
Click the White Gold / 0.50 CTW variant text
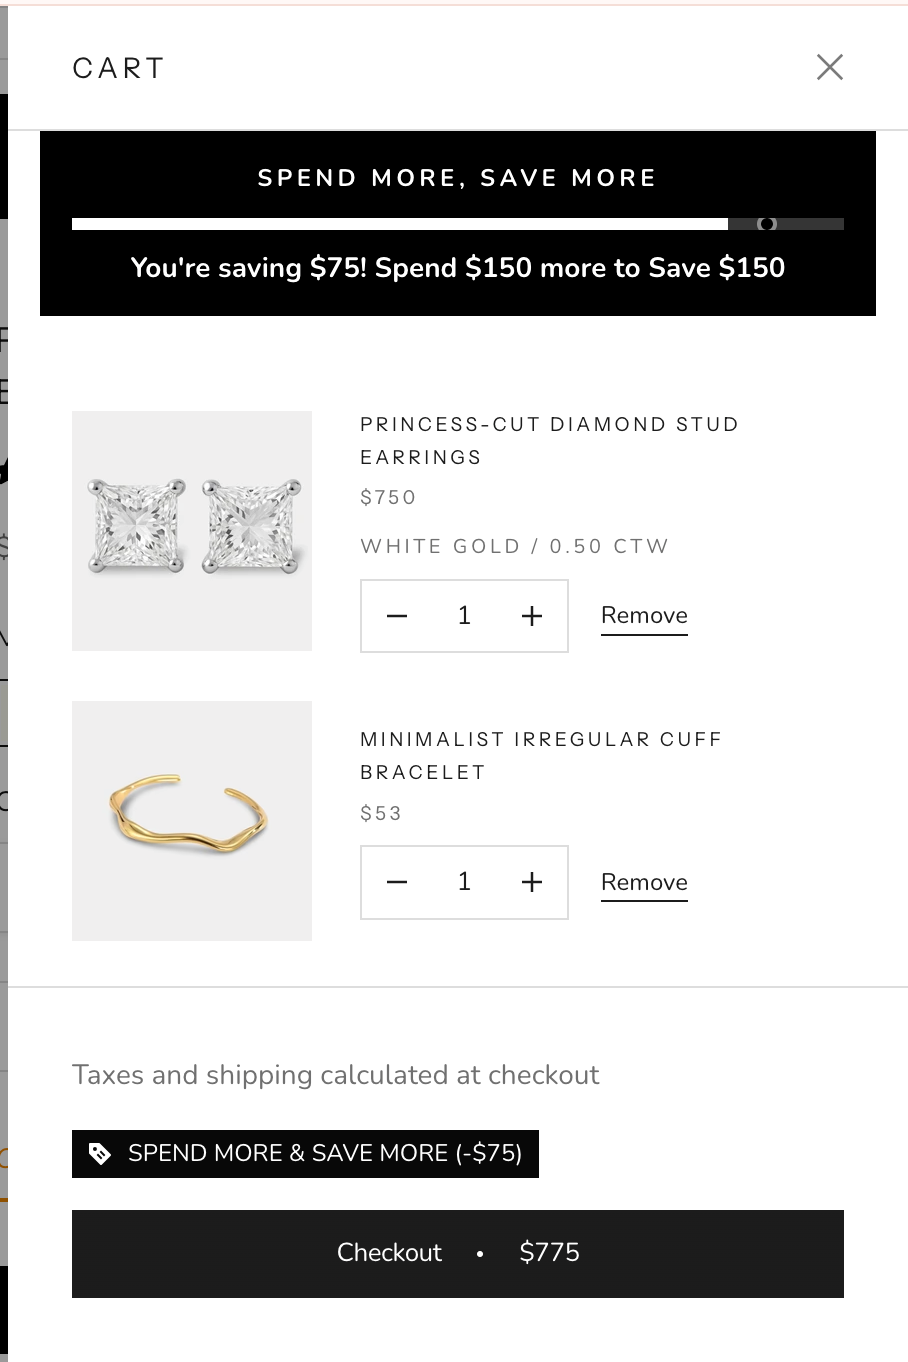click(x=514, y=546)
